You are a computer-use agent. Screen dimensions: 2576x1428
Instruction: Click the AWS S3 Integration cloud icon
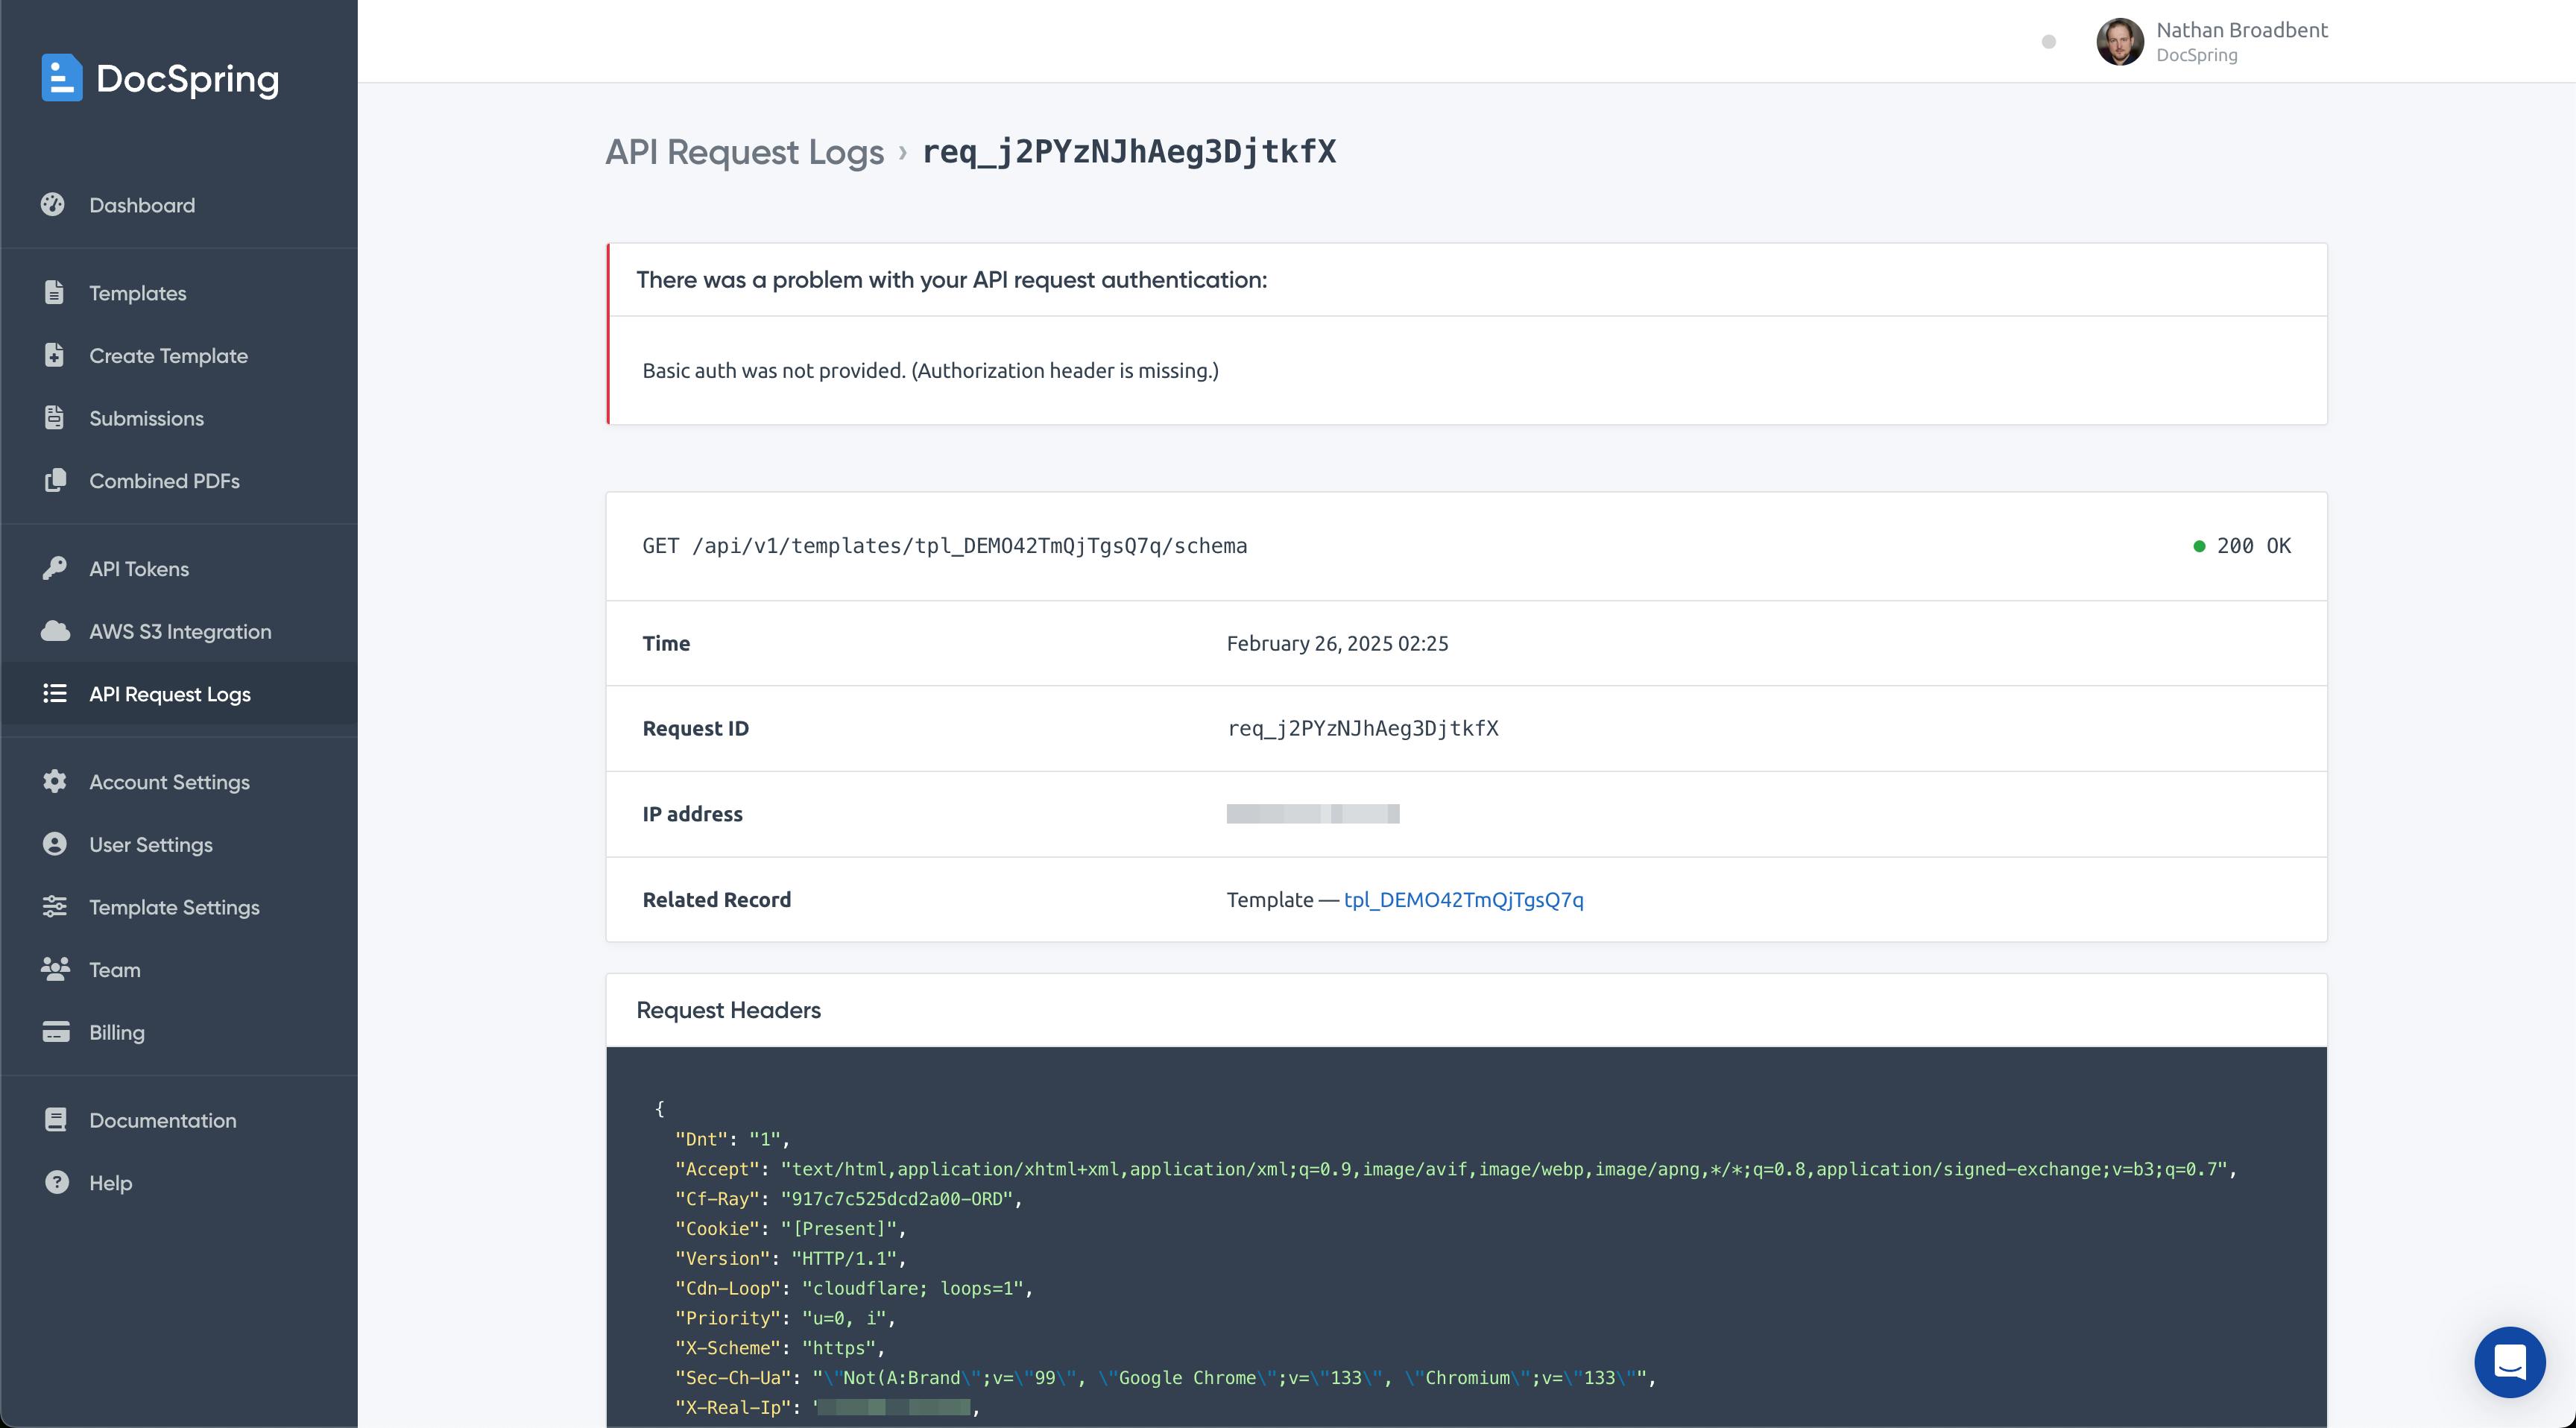[55, 631]
